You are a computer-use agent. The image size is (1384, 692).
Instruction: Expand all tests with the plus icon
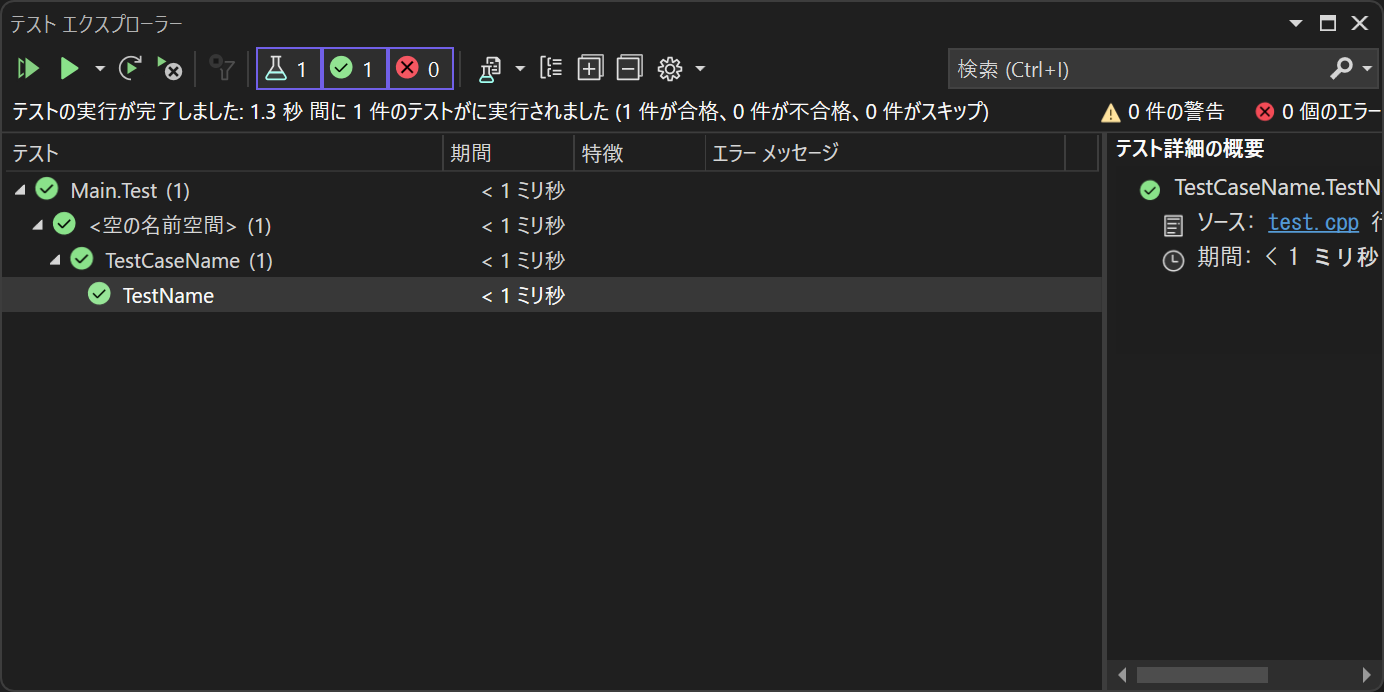coord(590,68)
